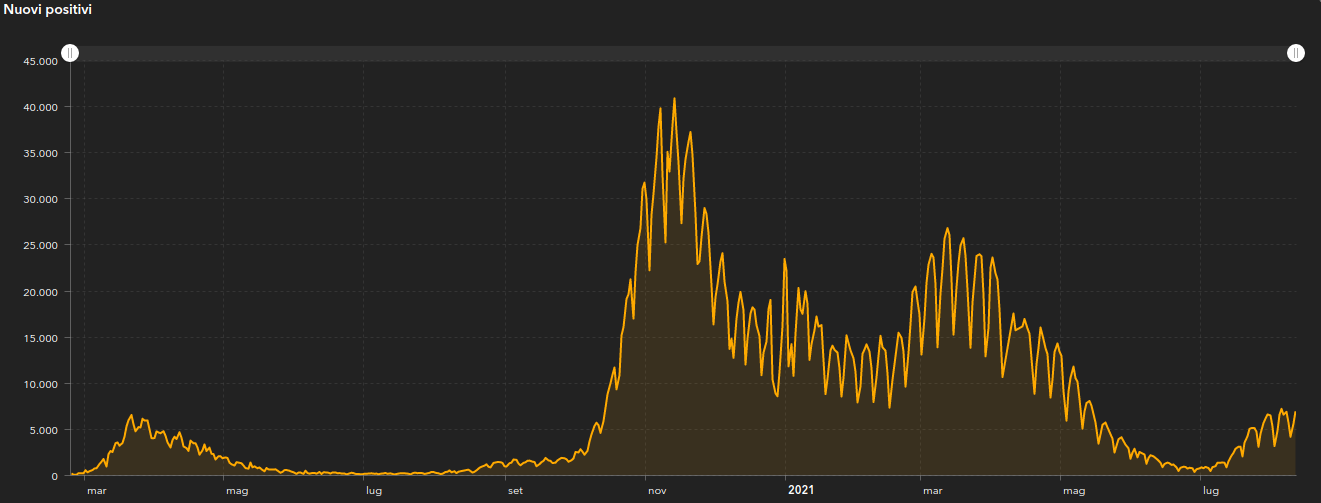1321x503 pixels.
Task: Click the first "mar" label at the axis start
Action: pyautogui.click(x=96, y=491)
